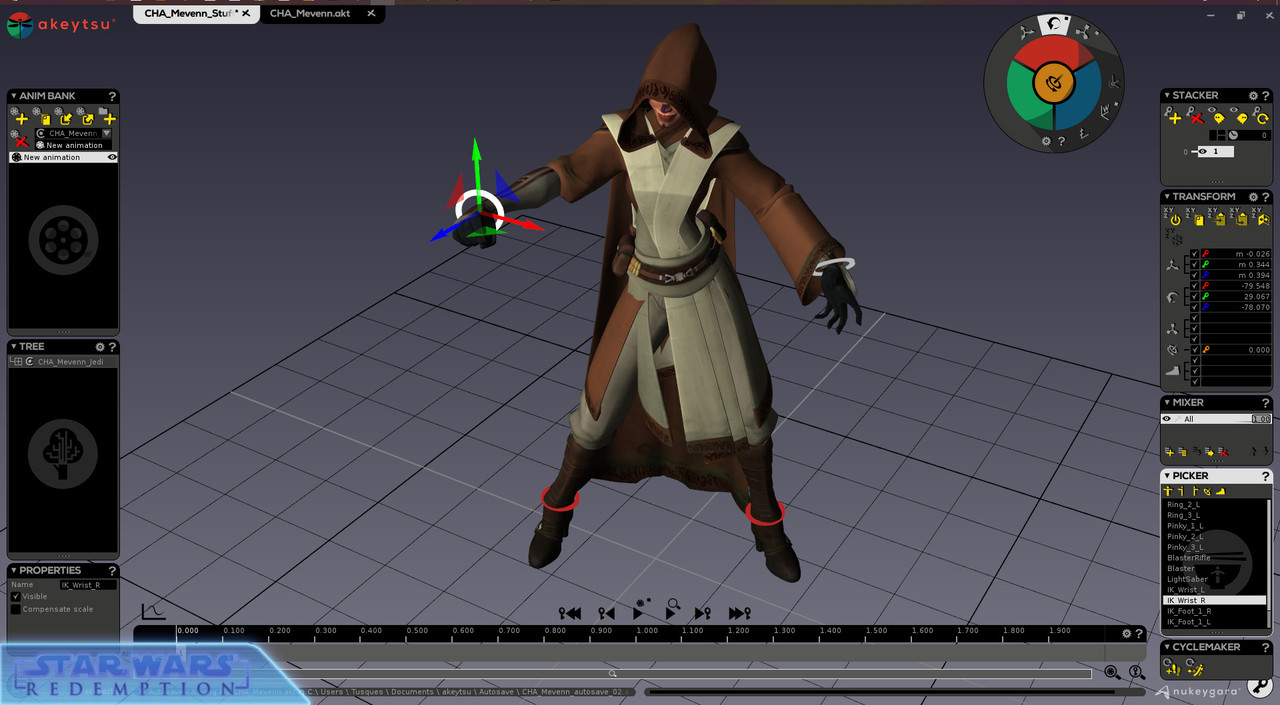Click first Cyclemaker footsteps icon
Viewport: 1280px width, 705px height.
(x=1172, y=668)
